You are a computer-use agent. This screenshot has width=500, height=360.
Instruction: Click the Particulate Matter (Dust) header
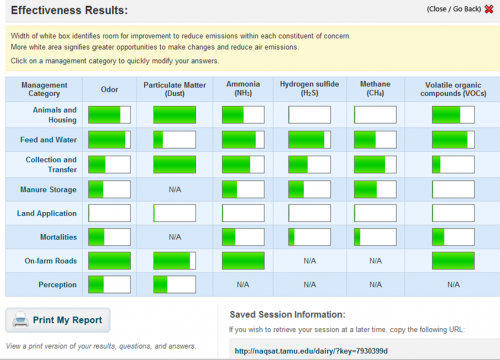click(x=175, y=89)
